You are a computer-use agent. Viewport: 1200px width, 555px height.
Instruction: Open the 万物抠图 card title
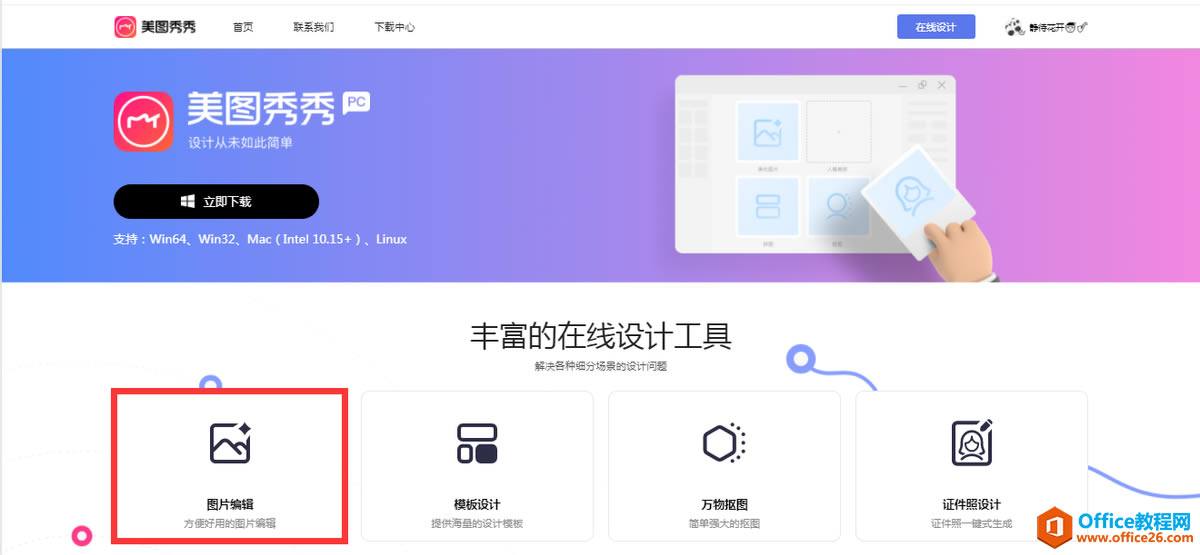(724, 504)
